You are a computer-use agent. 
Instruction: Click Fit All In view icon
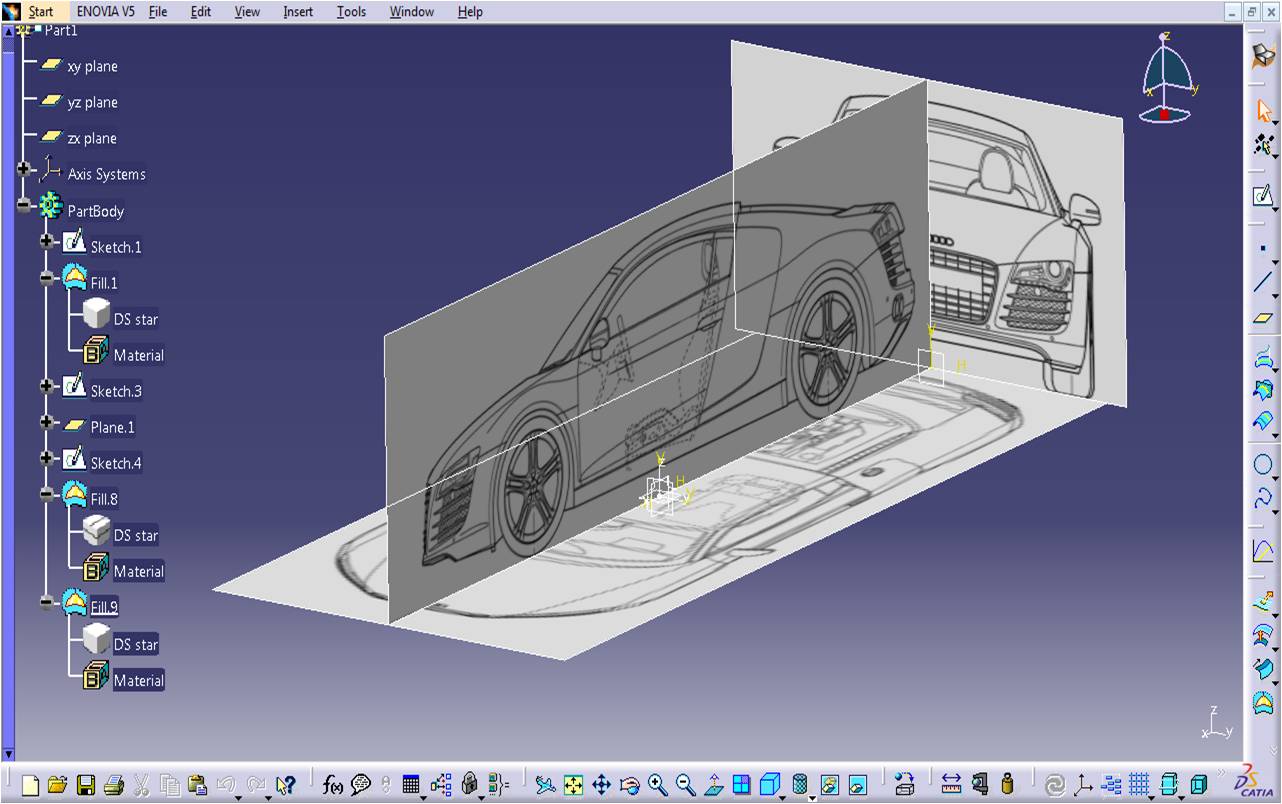pos(573,785)
